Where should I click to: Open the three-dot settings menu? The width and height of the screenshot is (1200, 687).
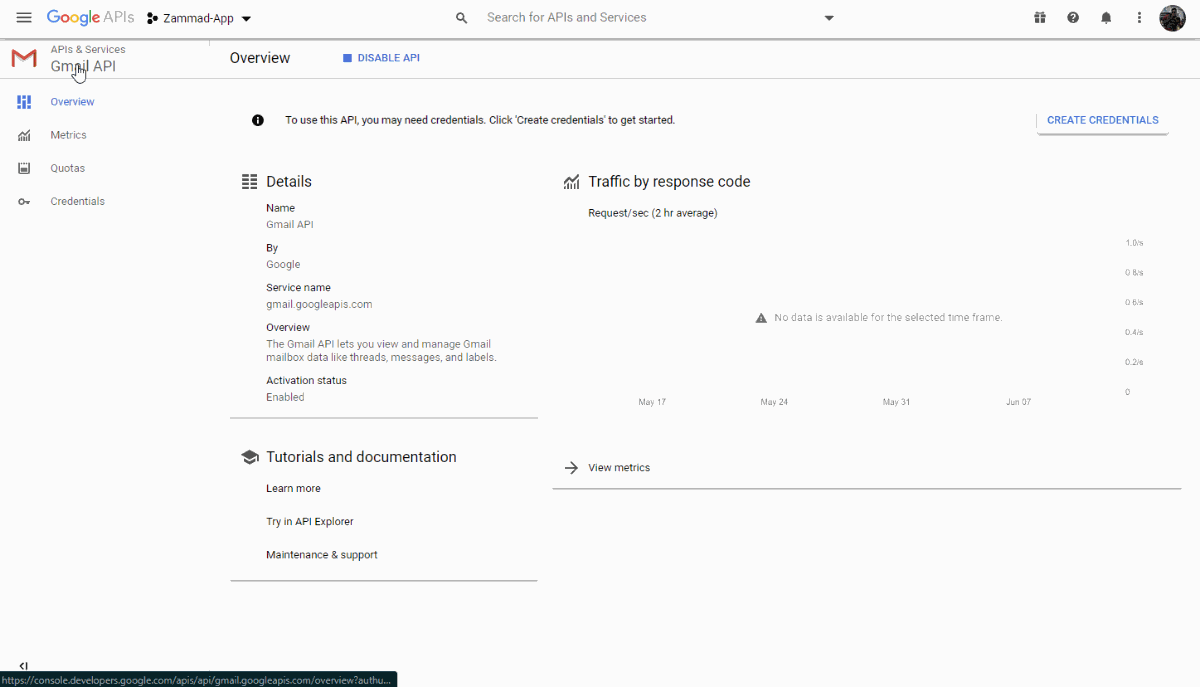pos(1139,18)
